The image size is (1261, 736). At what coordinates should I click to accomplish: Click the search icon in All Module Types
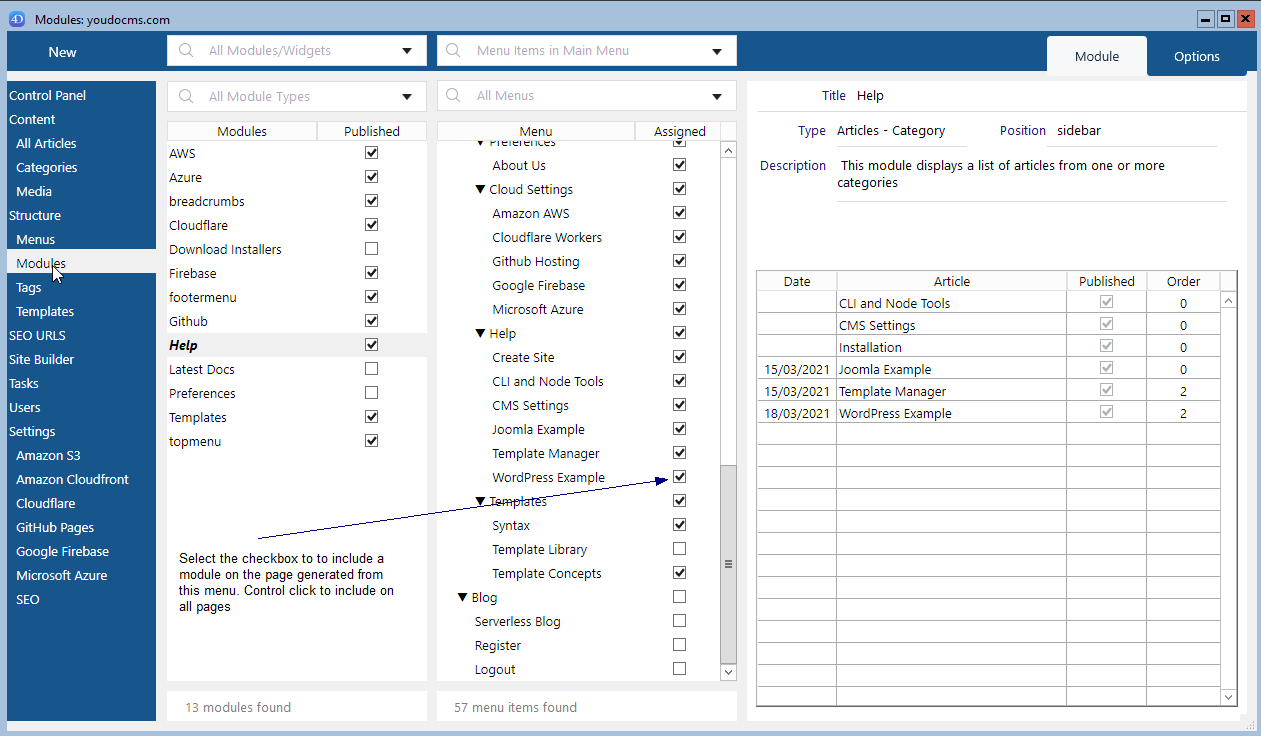click(x=186, y=97)
